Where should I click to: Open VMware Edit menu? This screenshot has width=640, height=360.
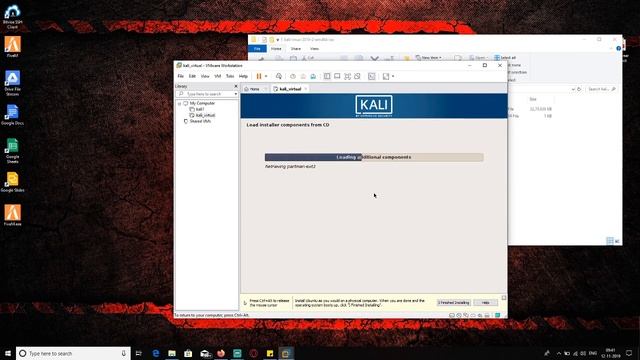point(192,76)
